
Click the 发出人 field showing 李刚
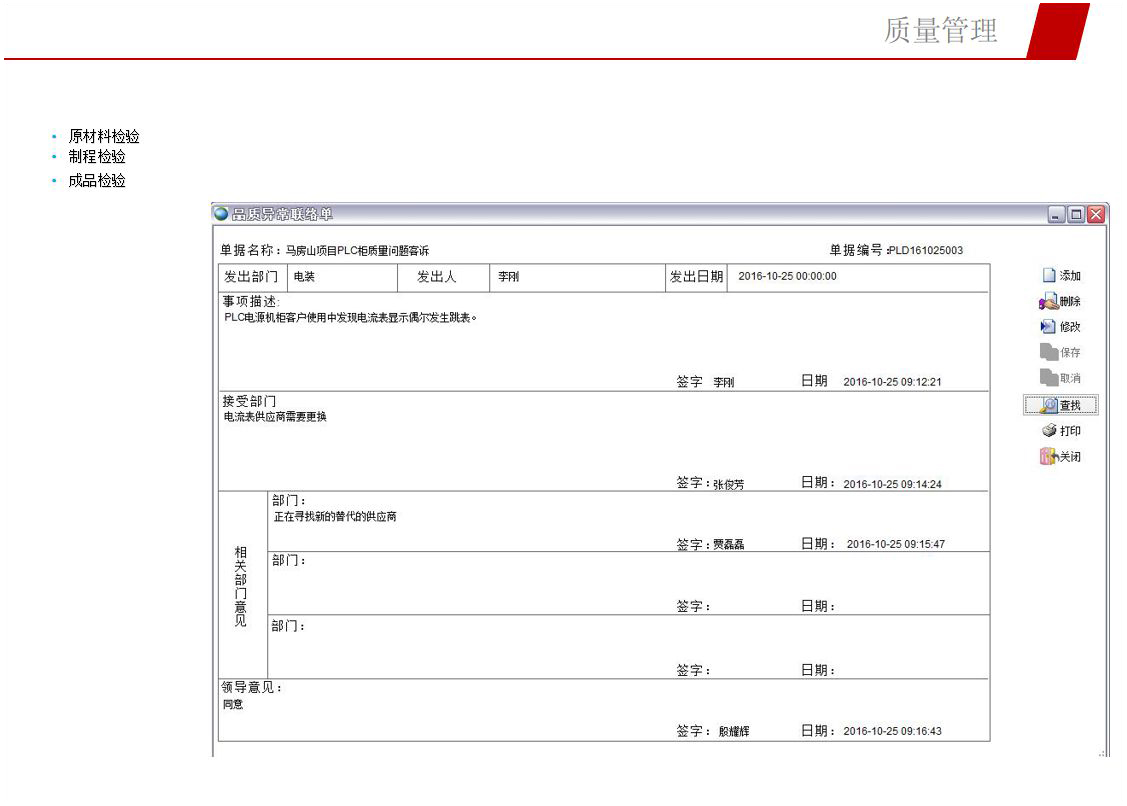point(578,277)
